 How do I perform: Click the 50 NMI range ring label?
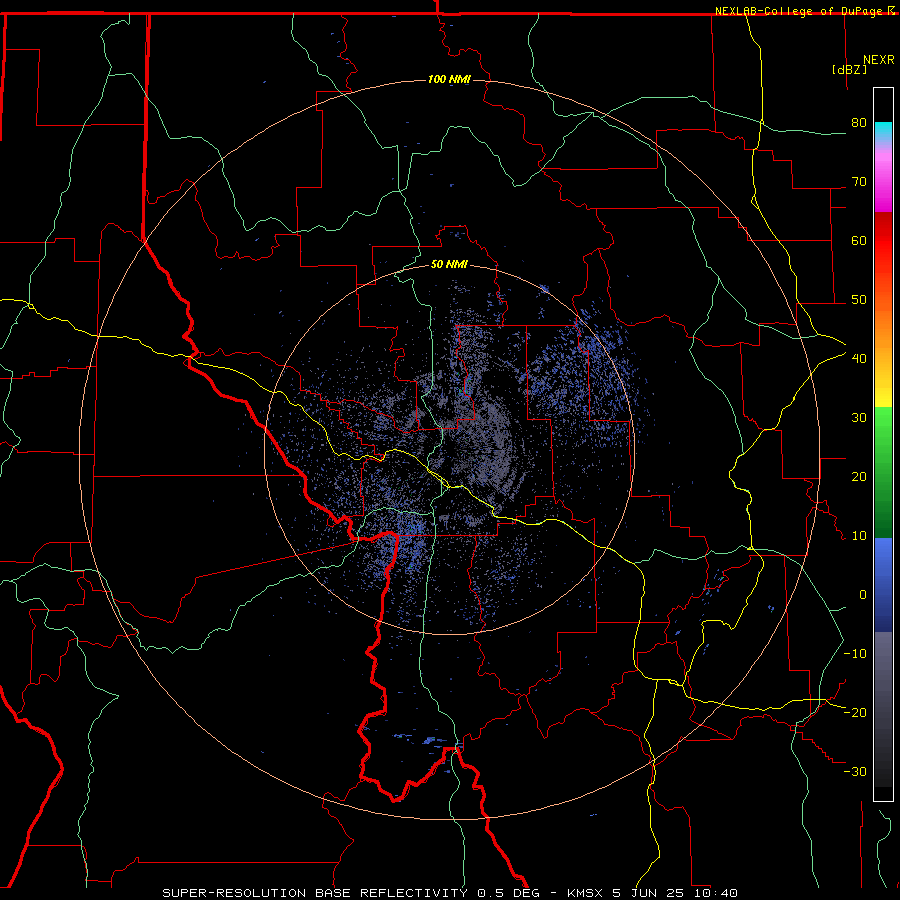tap(449, 264)
